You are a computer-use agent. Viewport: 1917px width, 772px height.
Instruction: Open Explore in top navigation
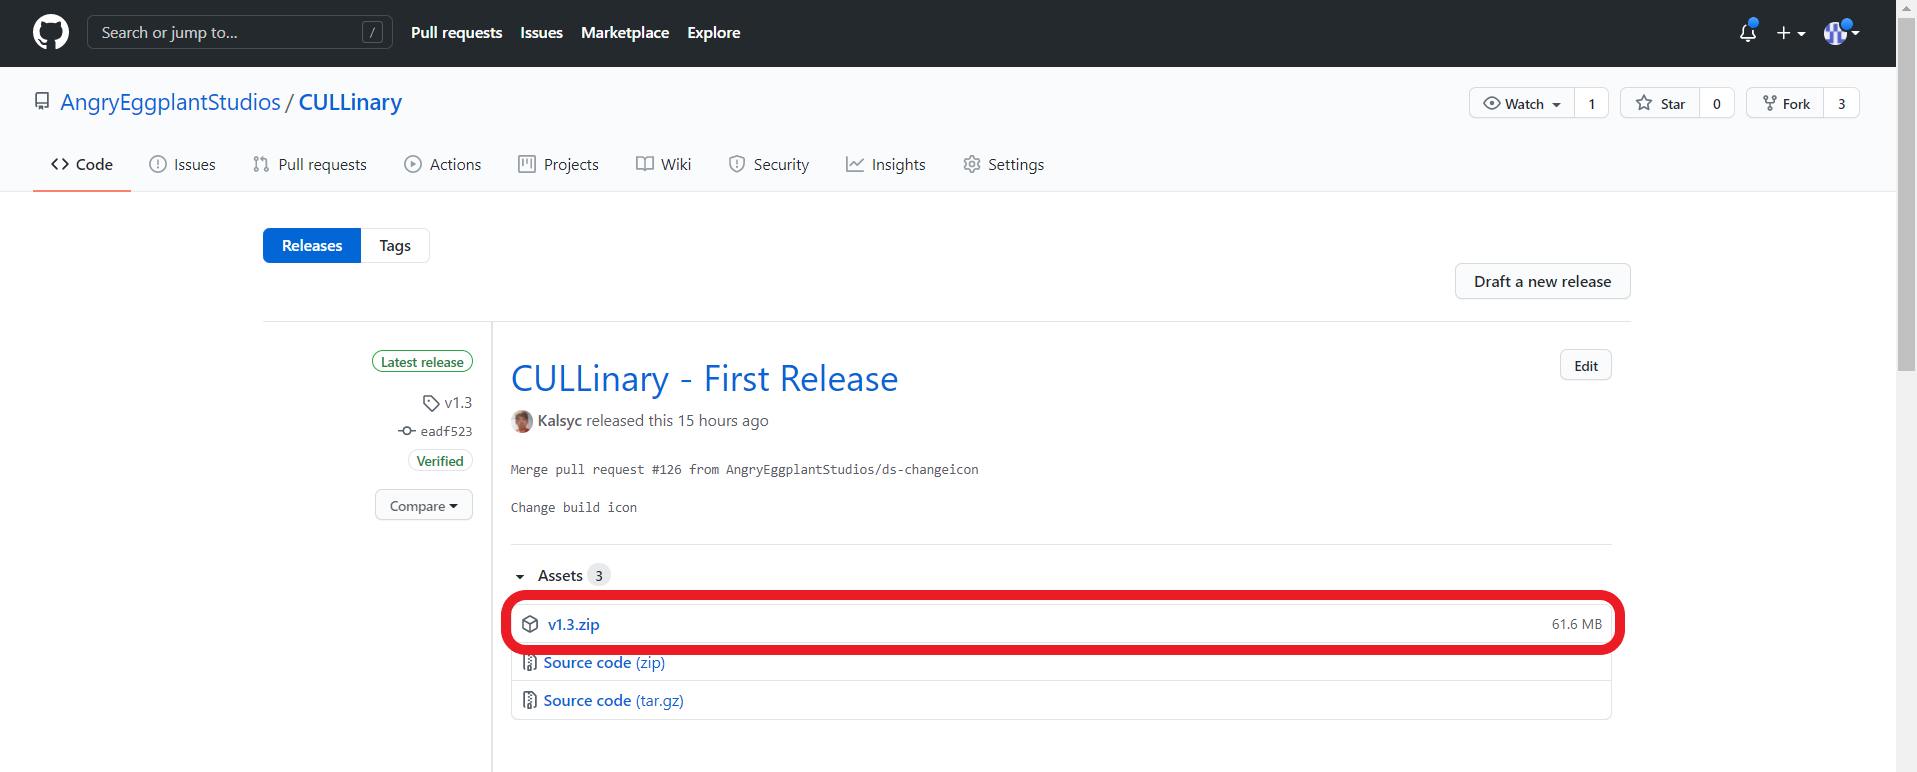[714, 32]
